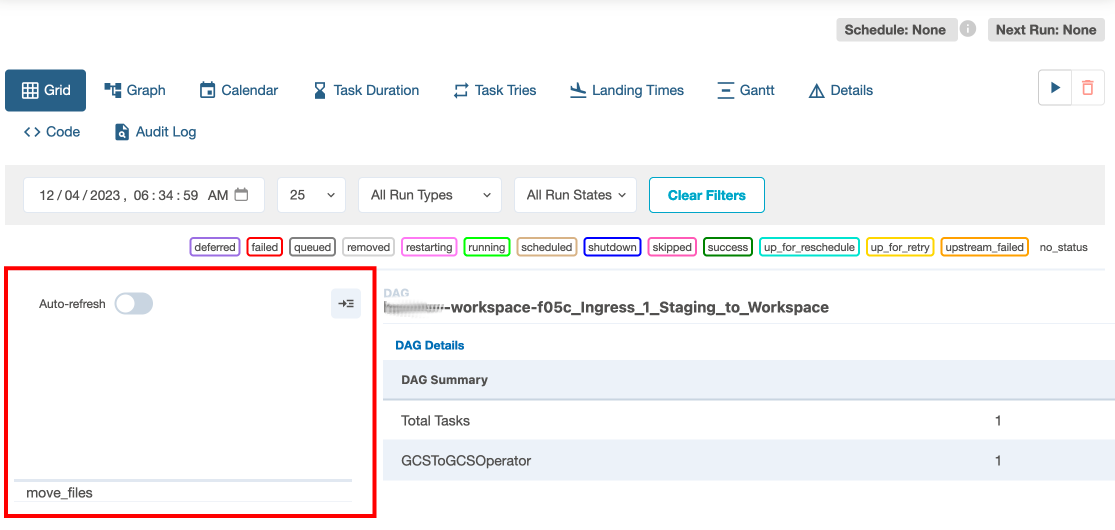Switch to the Graph tab
Viewport: 1115px width, 530px height.
134,90
